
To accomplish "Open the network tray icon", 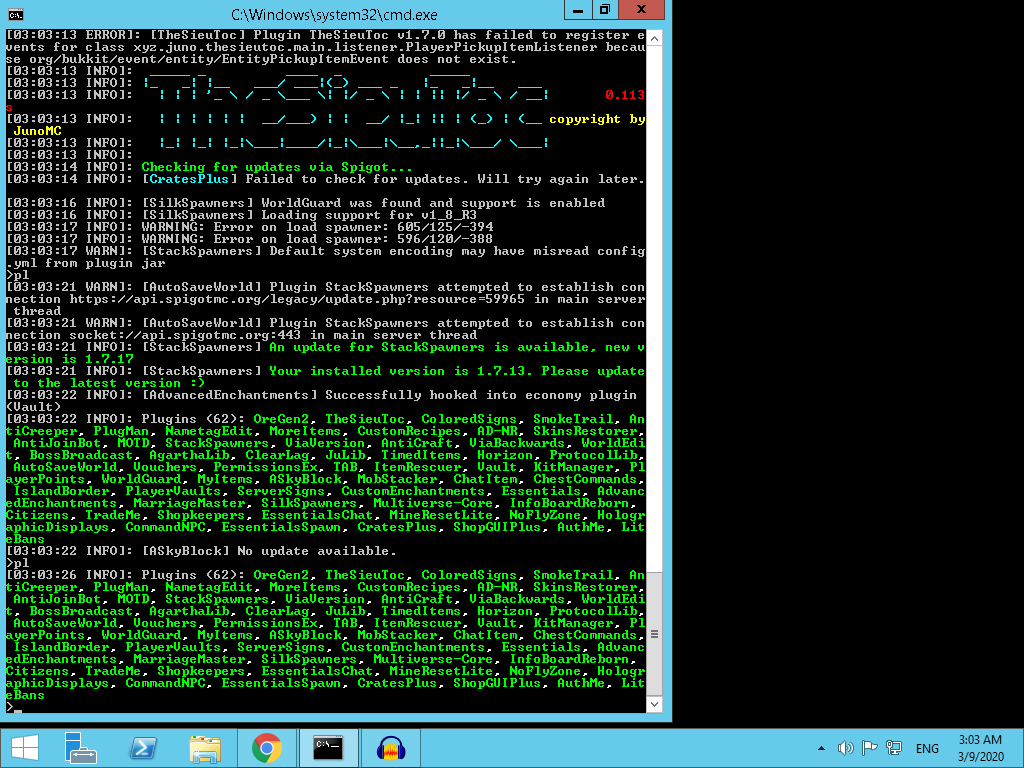I will click(894, 748).
